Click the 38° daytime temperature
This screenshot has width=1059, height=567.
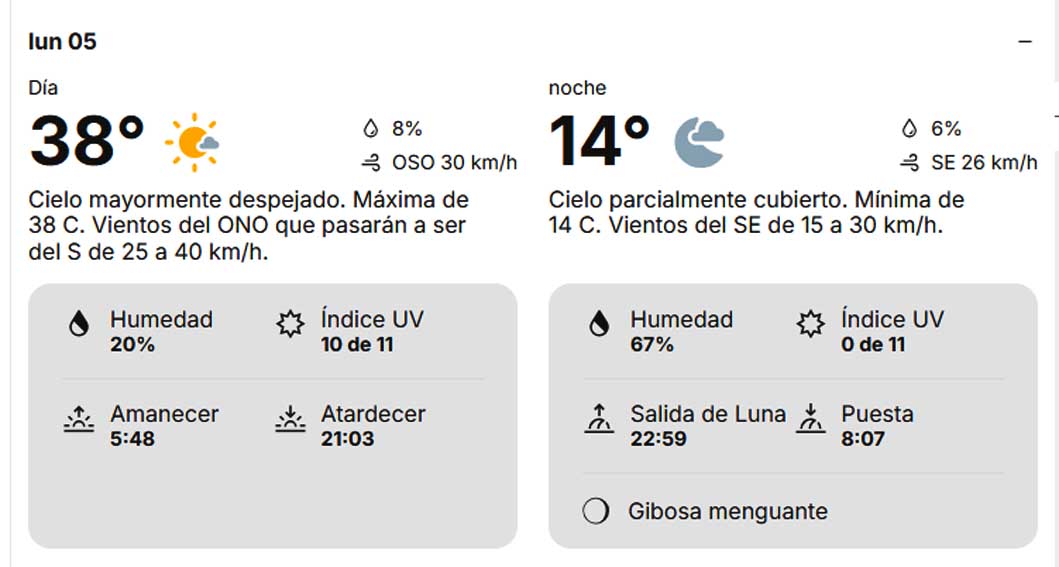pyautogui.click(x=87, y=141)
